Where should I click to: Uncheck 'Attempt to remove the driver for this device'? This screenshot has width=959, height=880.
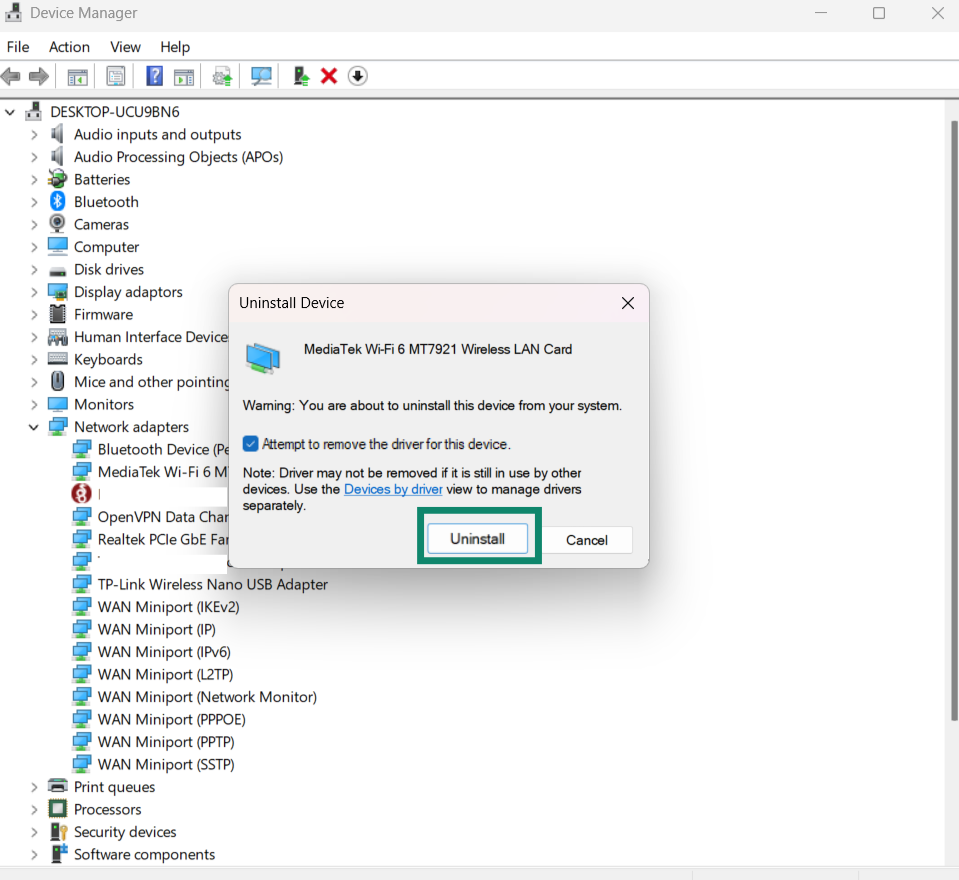(250, 444)
